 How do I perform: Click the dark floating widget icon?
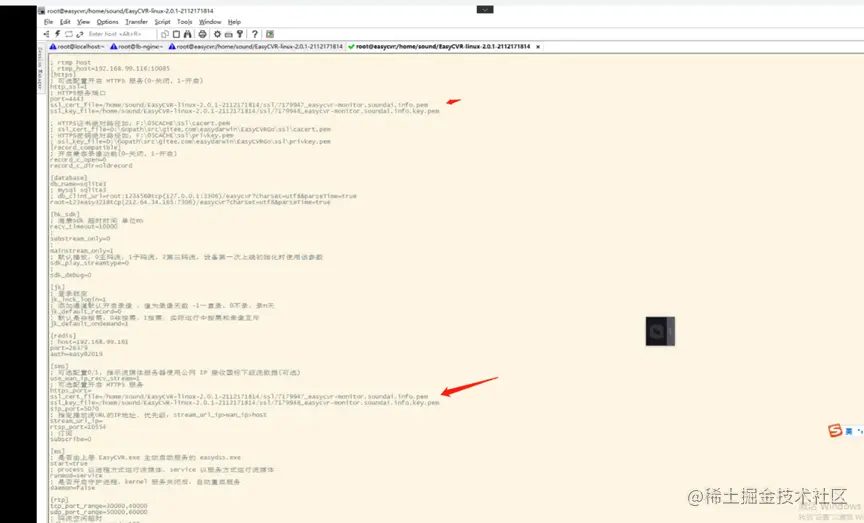pyautogui.click(x=660, y=331)
